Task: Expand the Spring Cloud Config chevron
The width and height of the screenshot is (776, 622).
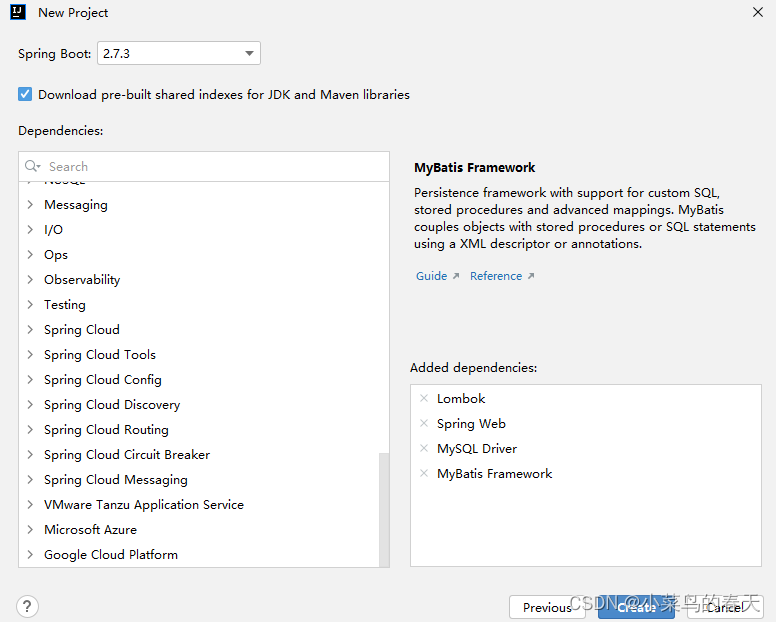Action: point(30,380)
